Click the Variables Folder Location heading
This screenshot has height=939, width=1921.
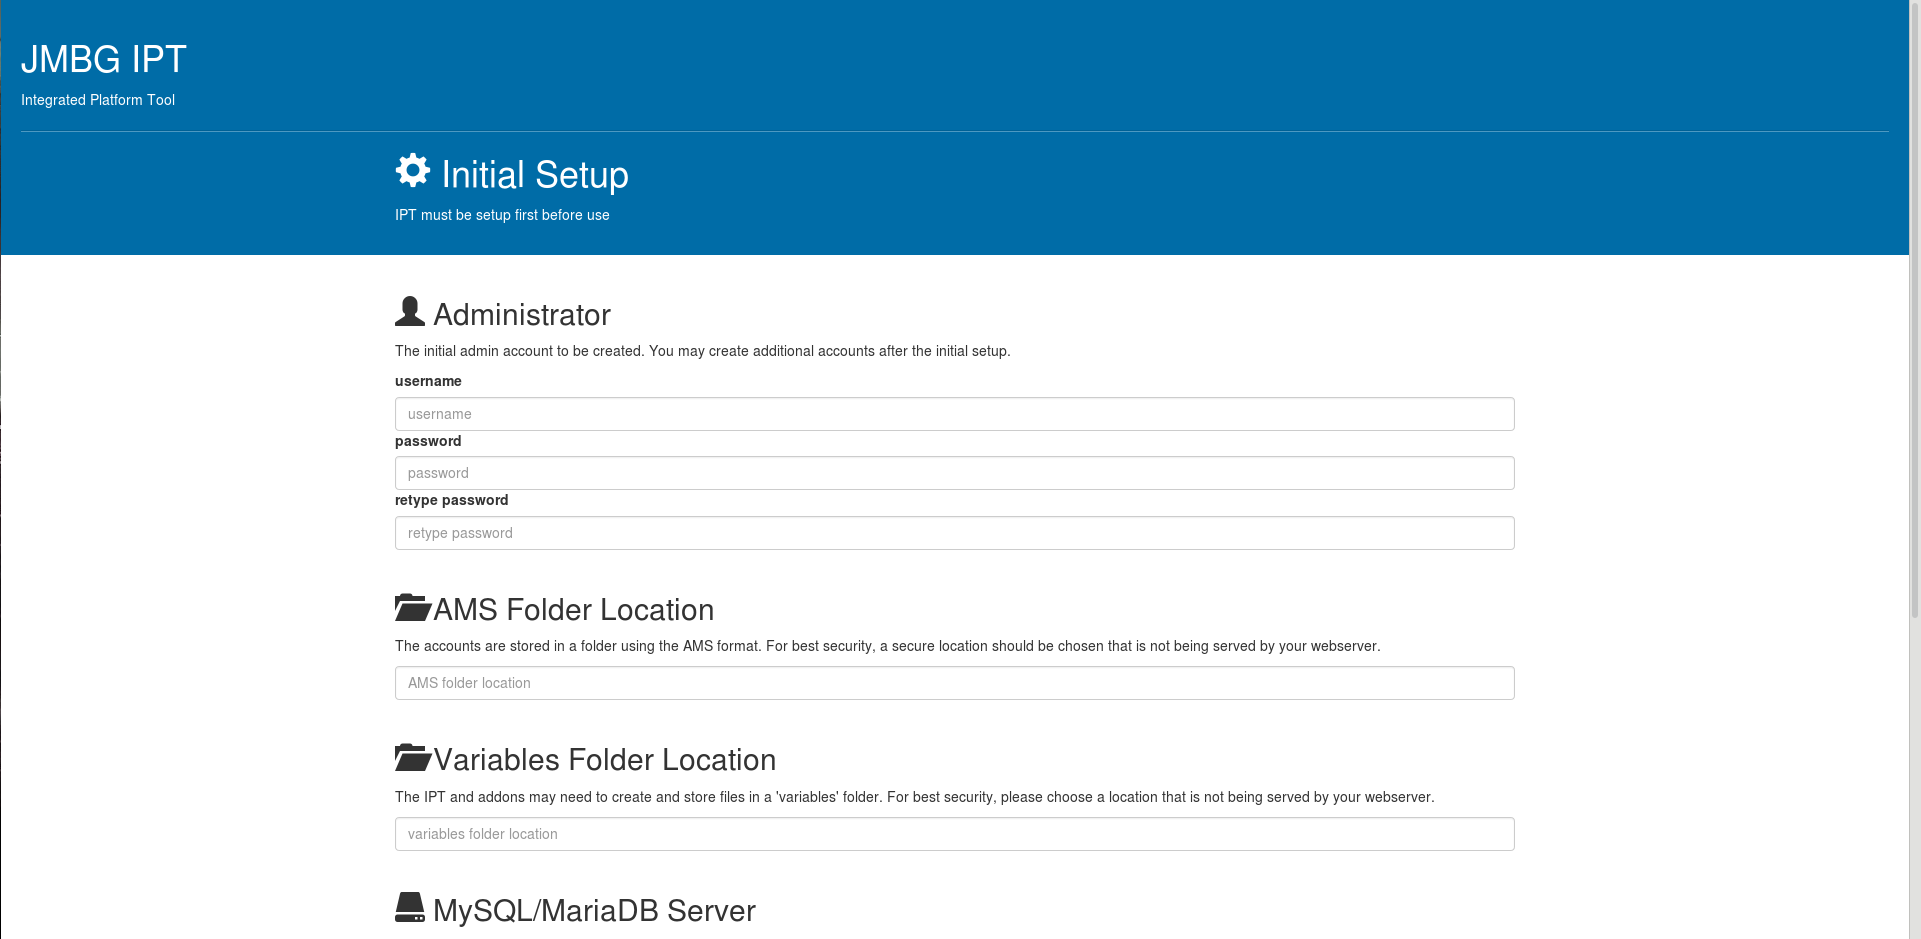(x=605, y=760)
